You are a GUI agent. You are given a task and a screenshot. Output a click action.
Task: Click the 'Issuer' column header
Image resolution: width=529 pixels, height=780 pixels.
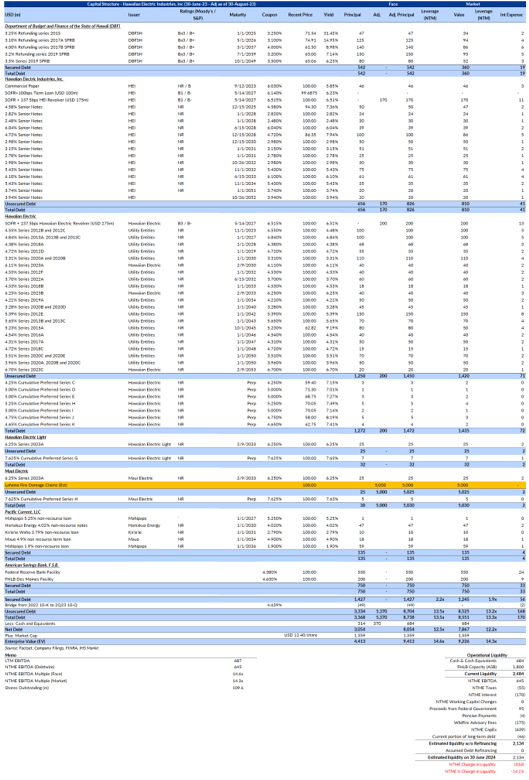point(134,14)
